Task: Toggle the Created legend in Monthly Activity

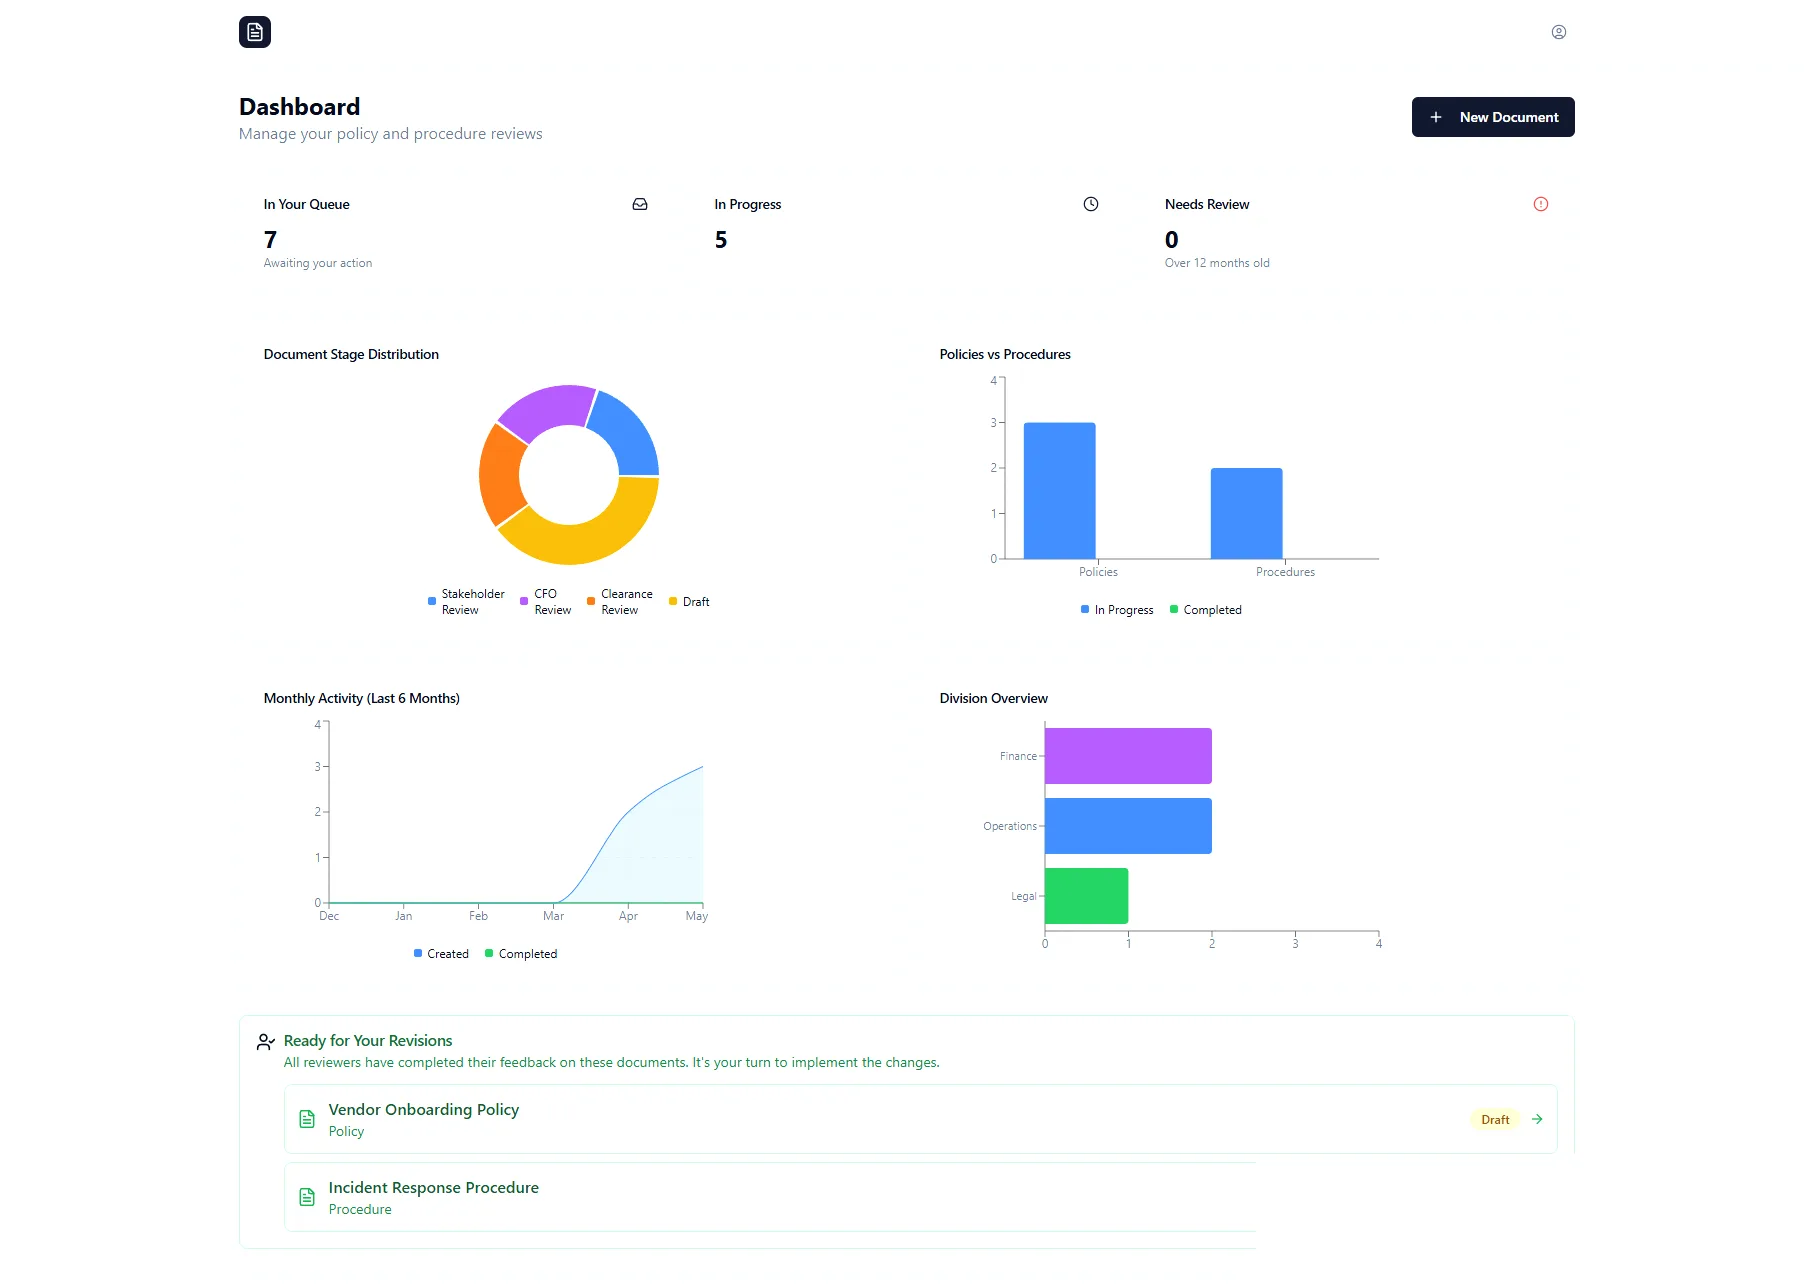Action: [441, 954]
